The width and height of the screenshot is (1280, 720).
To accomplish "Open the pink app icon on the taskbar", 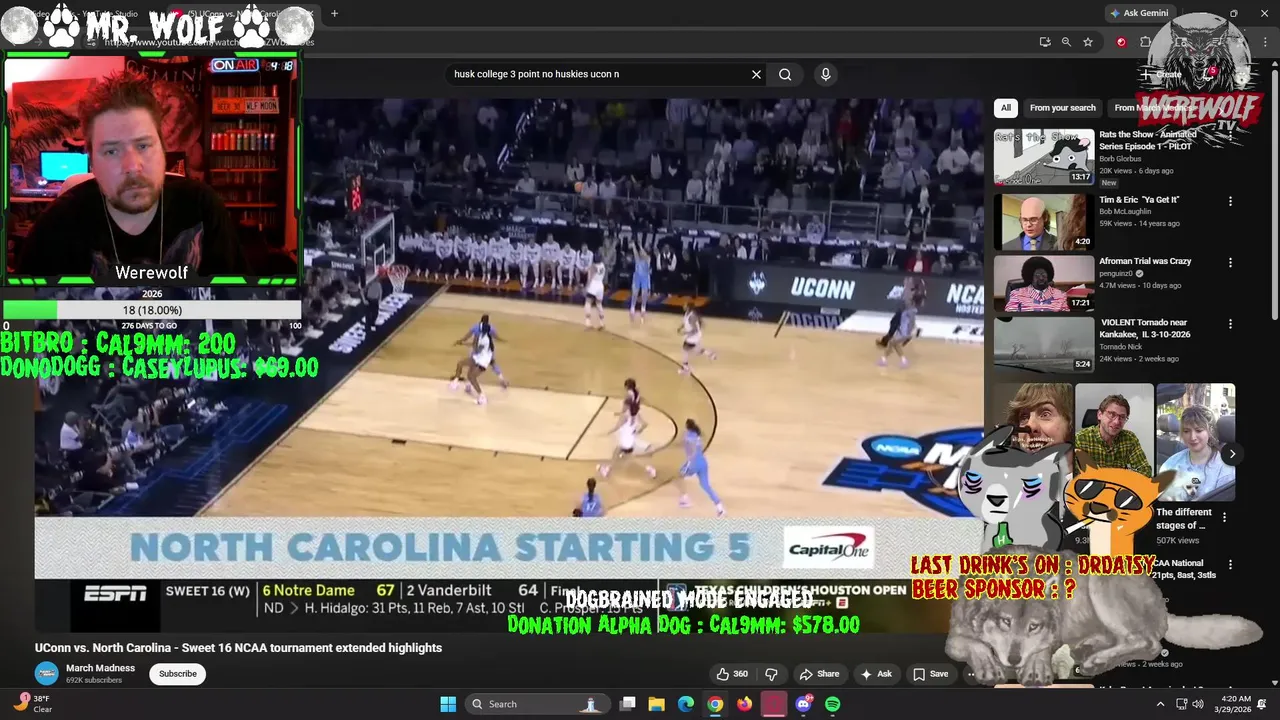I will 773,704.
